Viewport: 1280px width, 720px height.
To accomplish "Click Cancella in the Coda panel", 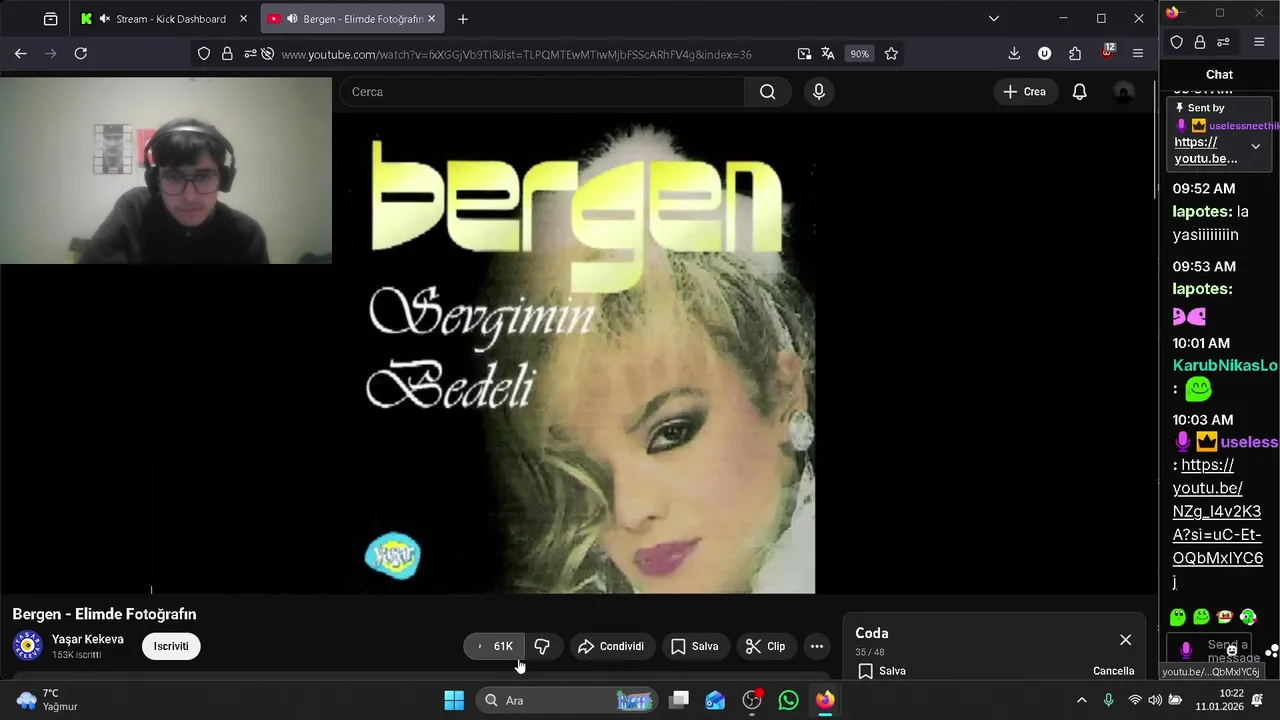I will pyautogui.click(x=1114, y=671).
